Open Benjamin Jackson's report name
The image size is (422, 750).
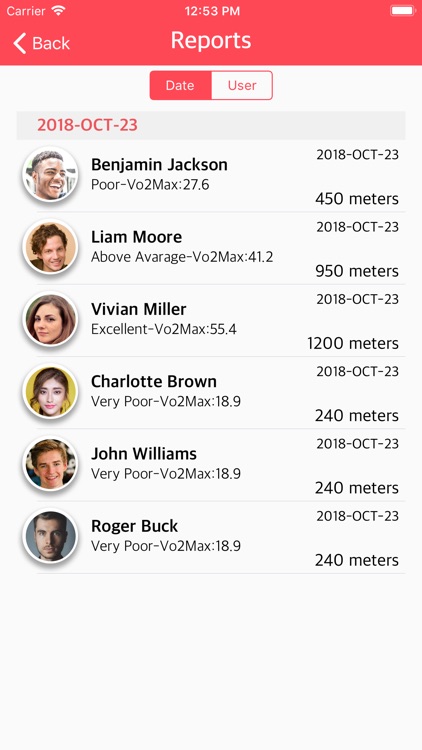pyautogui.click(x=159, y=165)
